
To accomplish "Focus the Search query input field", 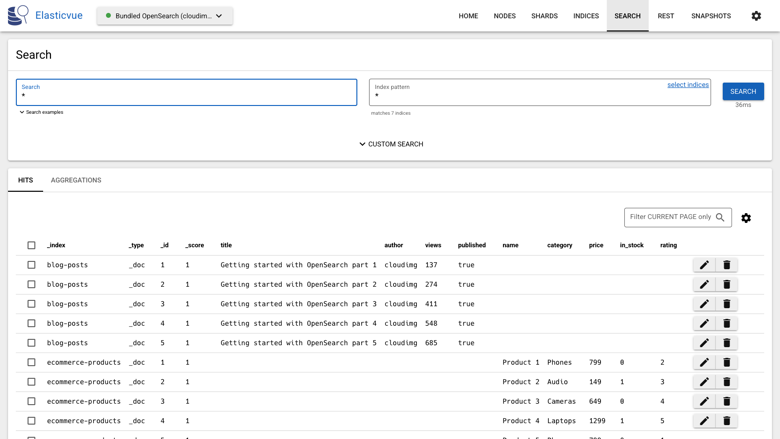I will point(187,92).
